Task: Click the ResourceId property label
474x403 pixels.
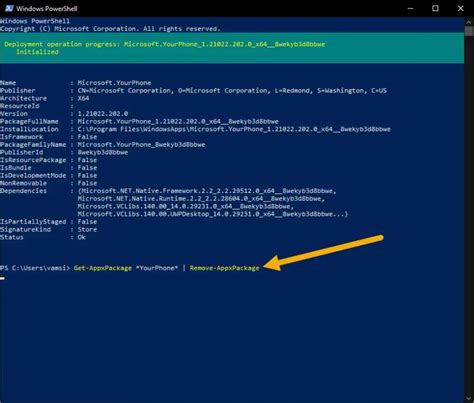Action: click(x=20, y=106)
